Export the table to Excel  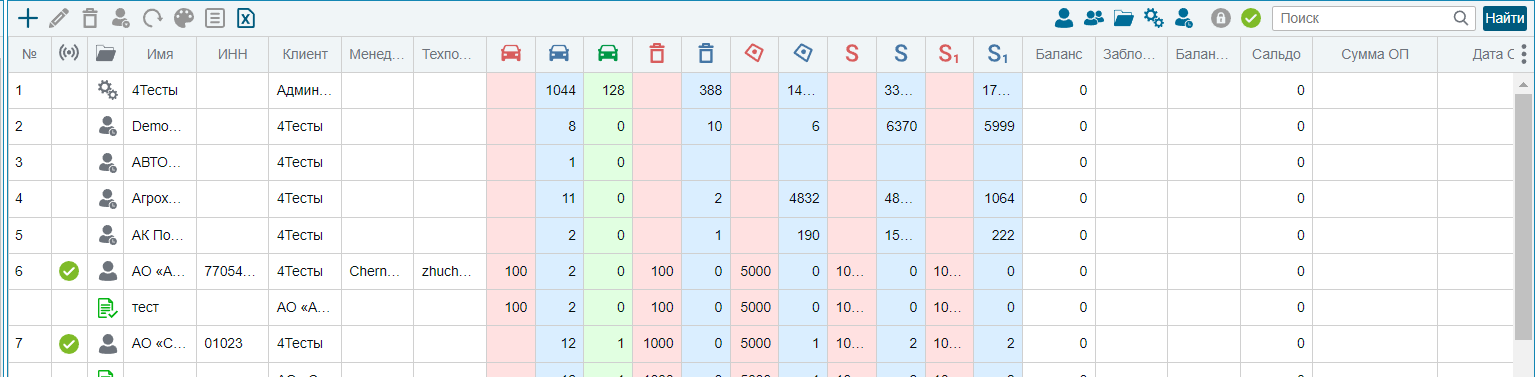[x=246, y=17]
